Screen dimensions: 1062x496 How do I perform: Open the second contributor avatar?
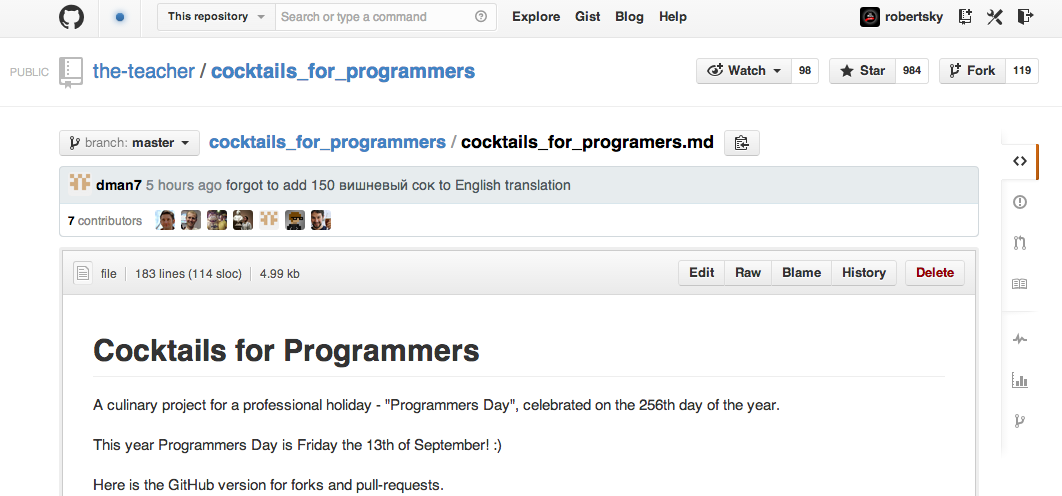coord(191,220)
